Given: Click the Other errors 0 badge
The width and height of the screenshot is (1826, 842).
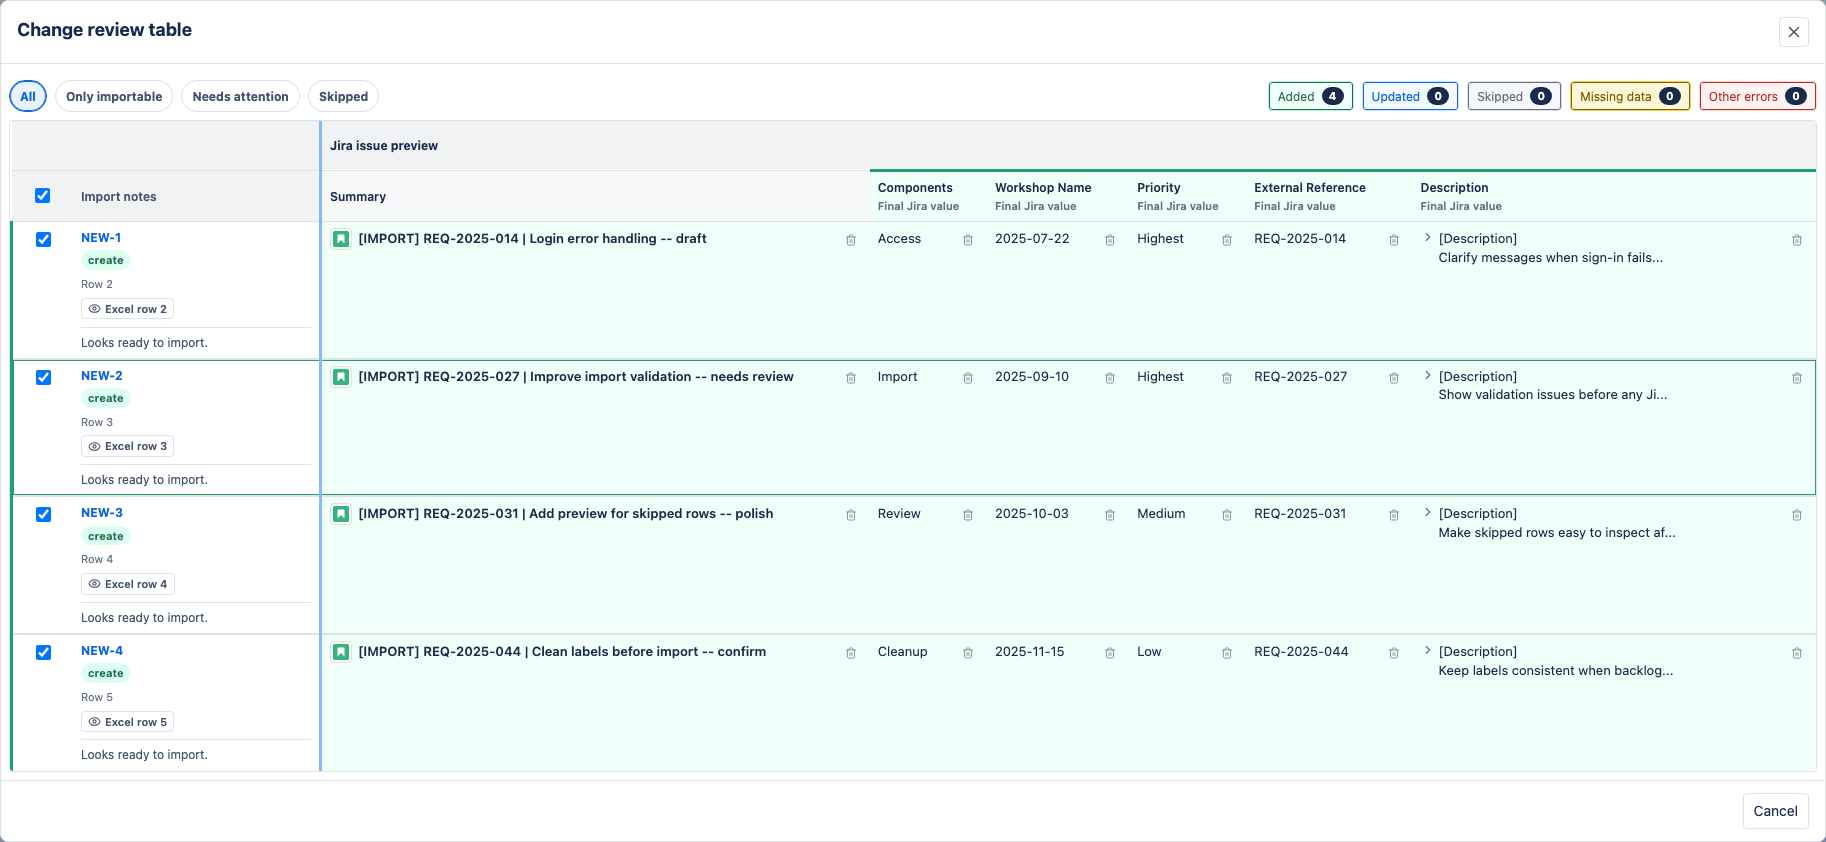Looking at the screenshot, I should [1758, 96].
